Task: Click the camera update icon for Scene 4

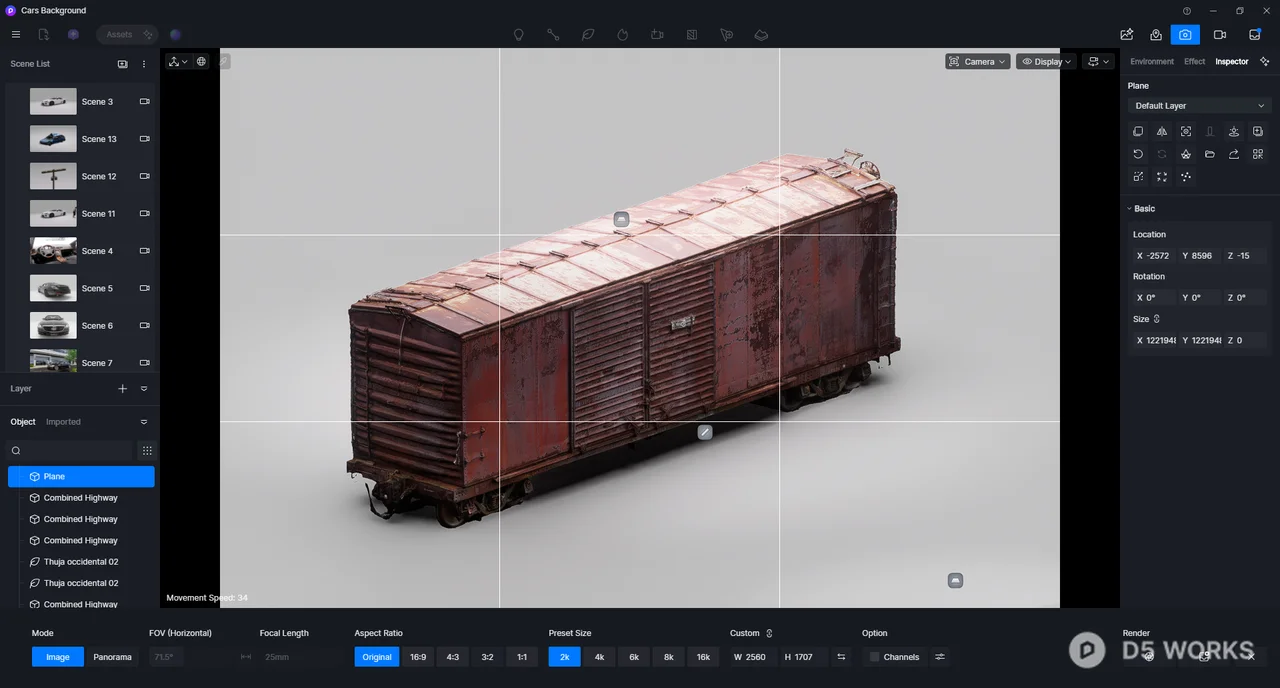Action: tap(144, 251)
